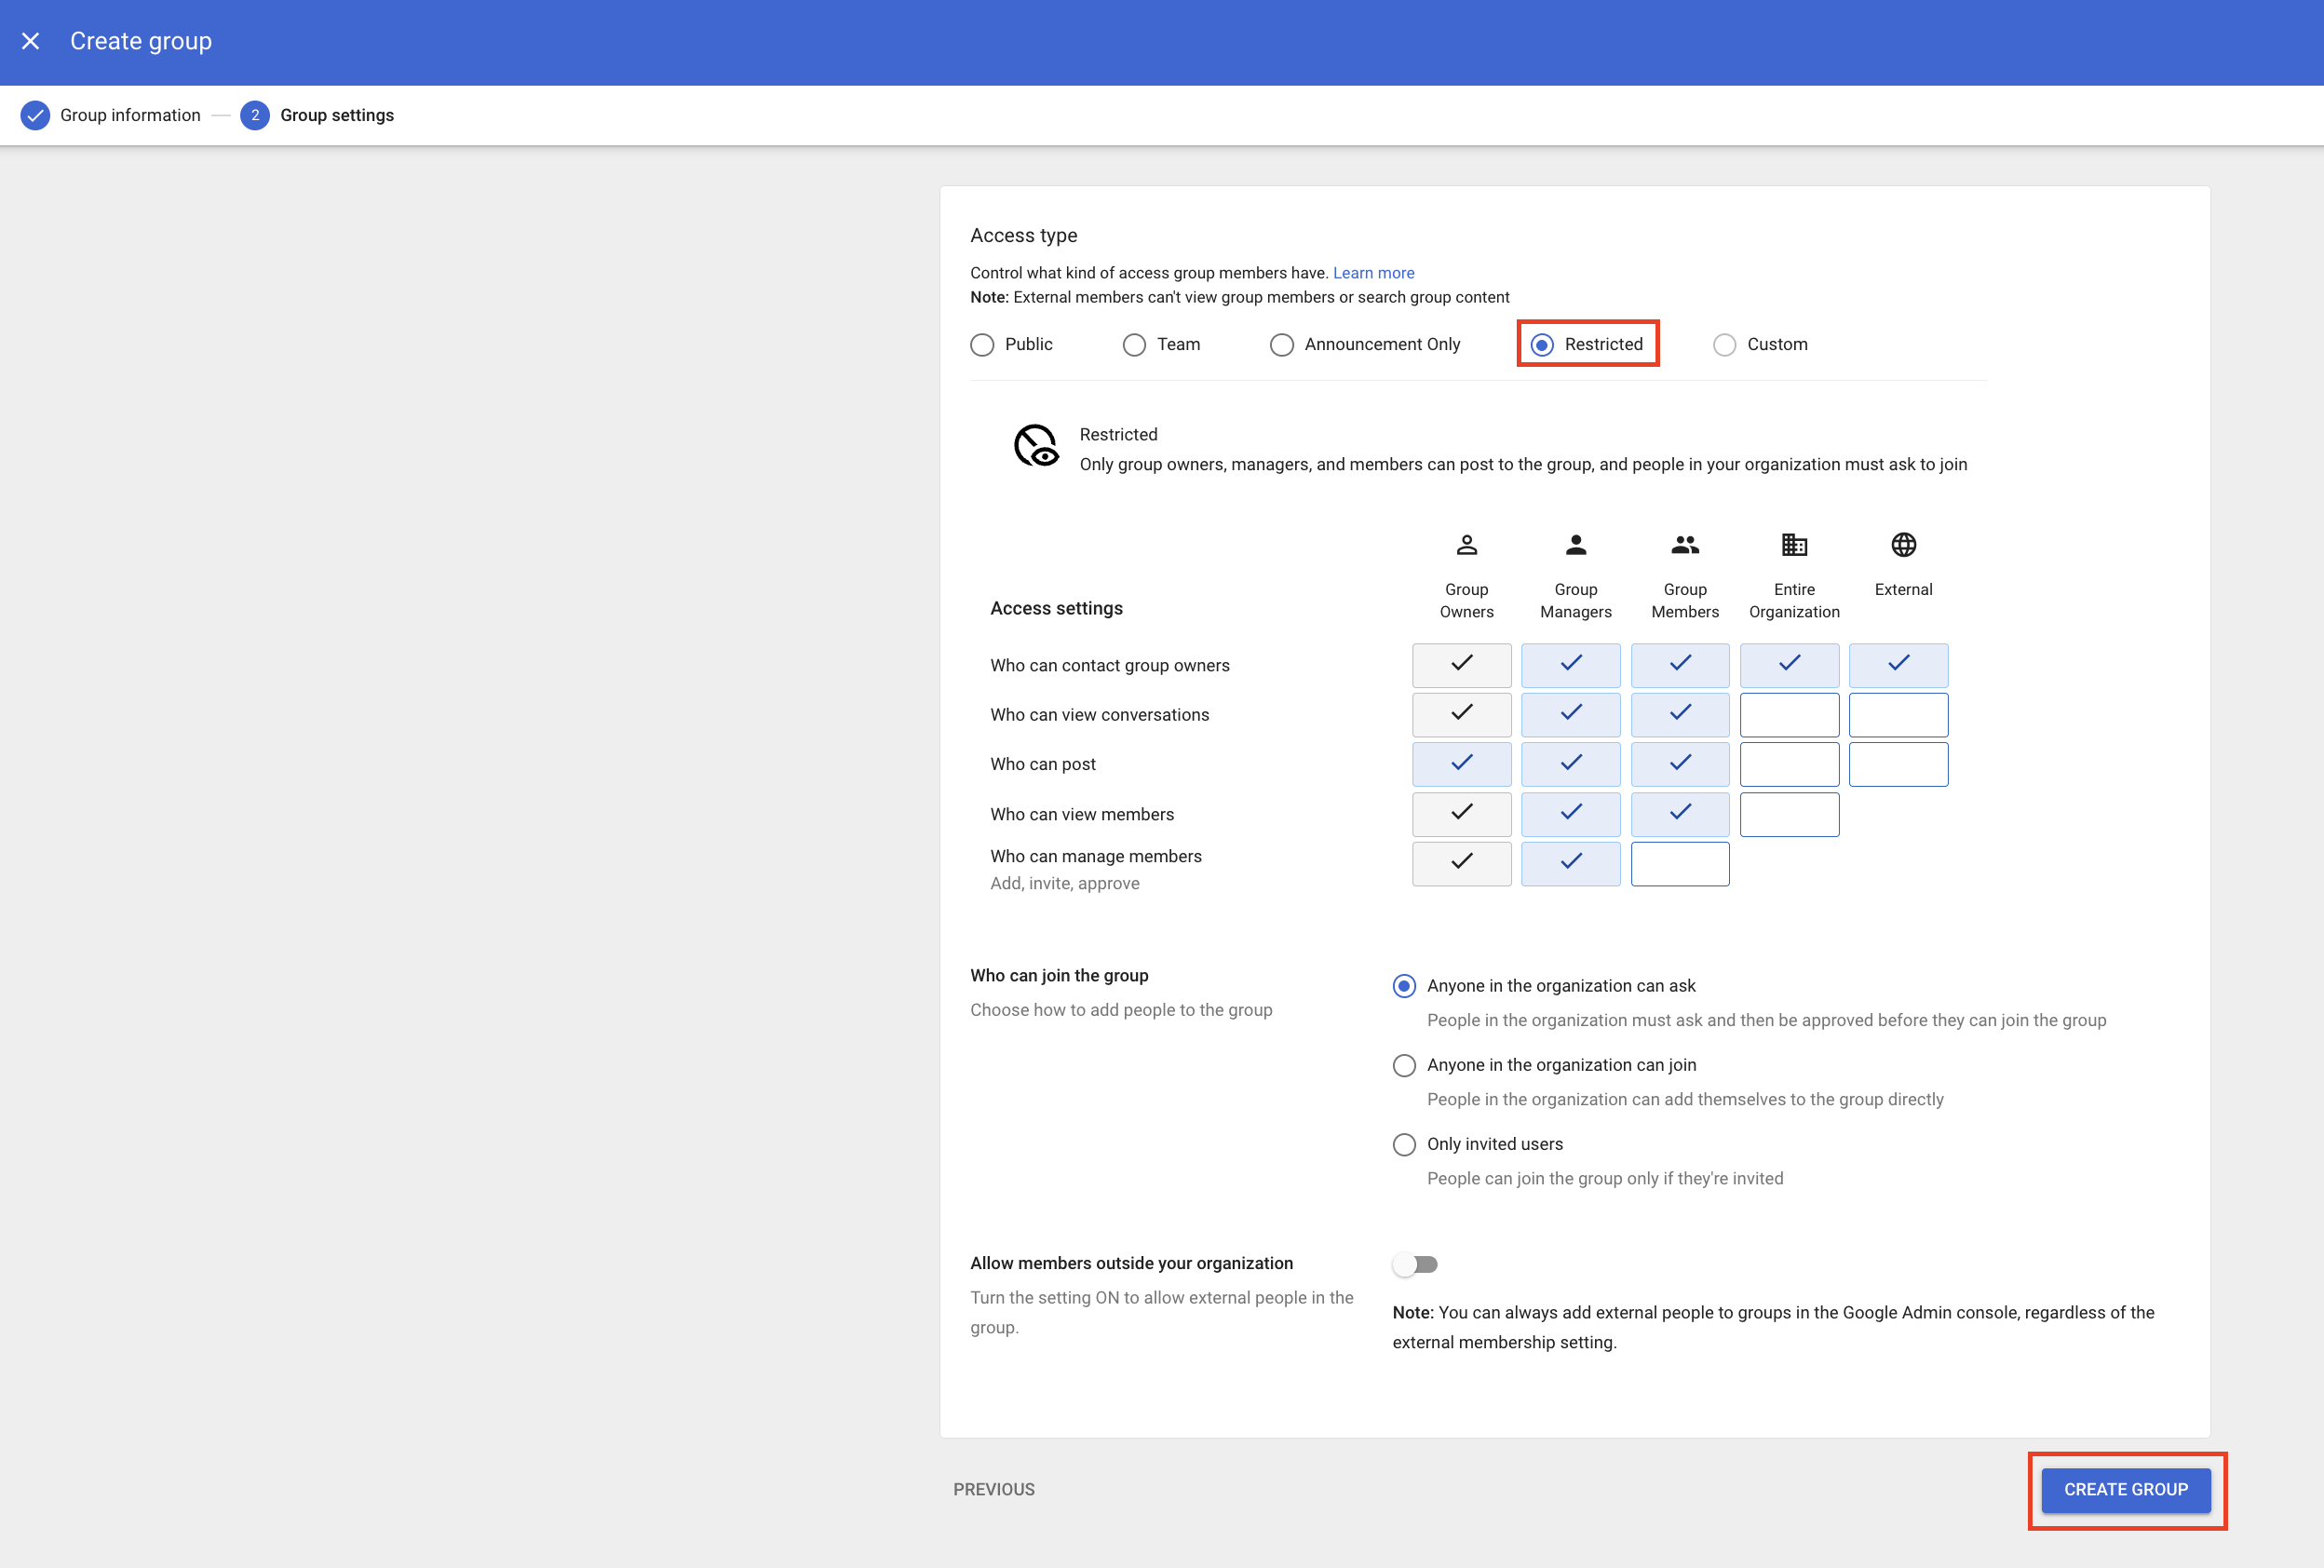Enable Allow members outside your organization toggle
2324x1568 pixels.
[x=1415, y=1264]
